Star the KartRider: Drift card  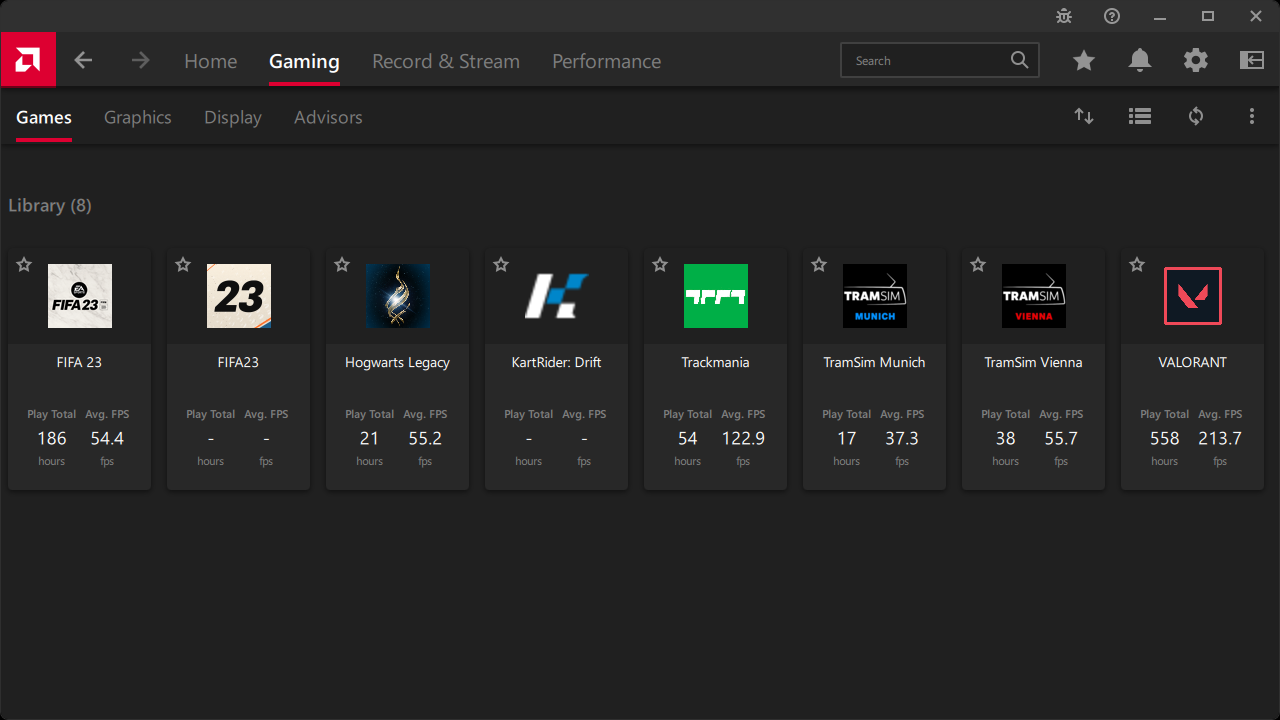[501, 264]
